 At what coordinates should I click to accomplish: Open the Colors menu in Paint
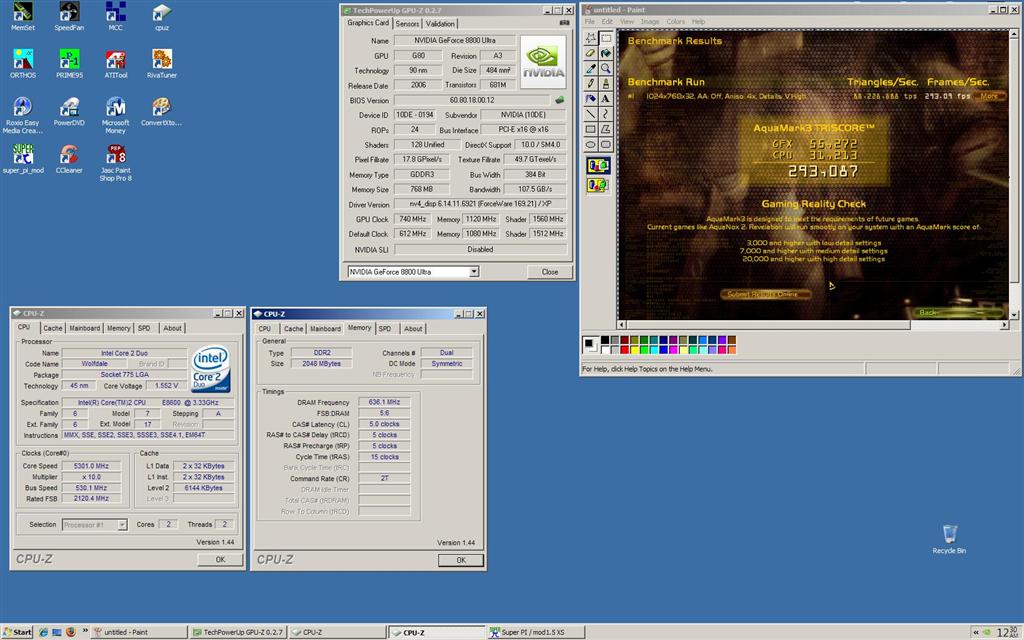tap(676, 22)
